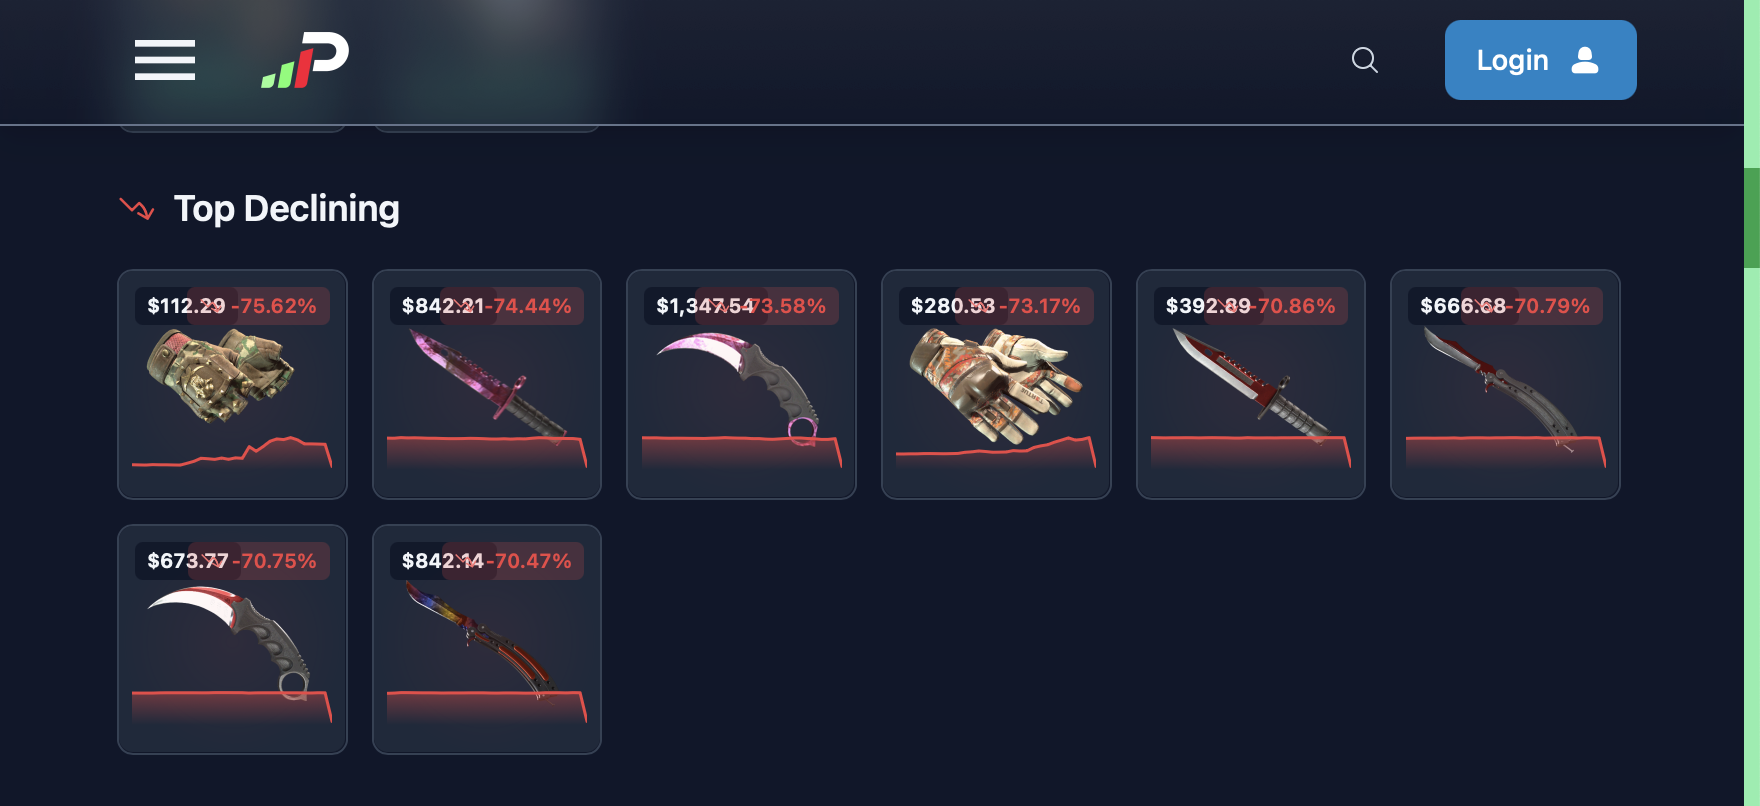Image resolution: width=1760 pixels, height=806 pixels.
Task: Click the Login button
Action: click(1540, 60)
